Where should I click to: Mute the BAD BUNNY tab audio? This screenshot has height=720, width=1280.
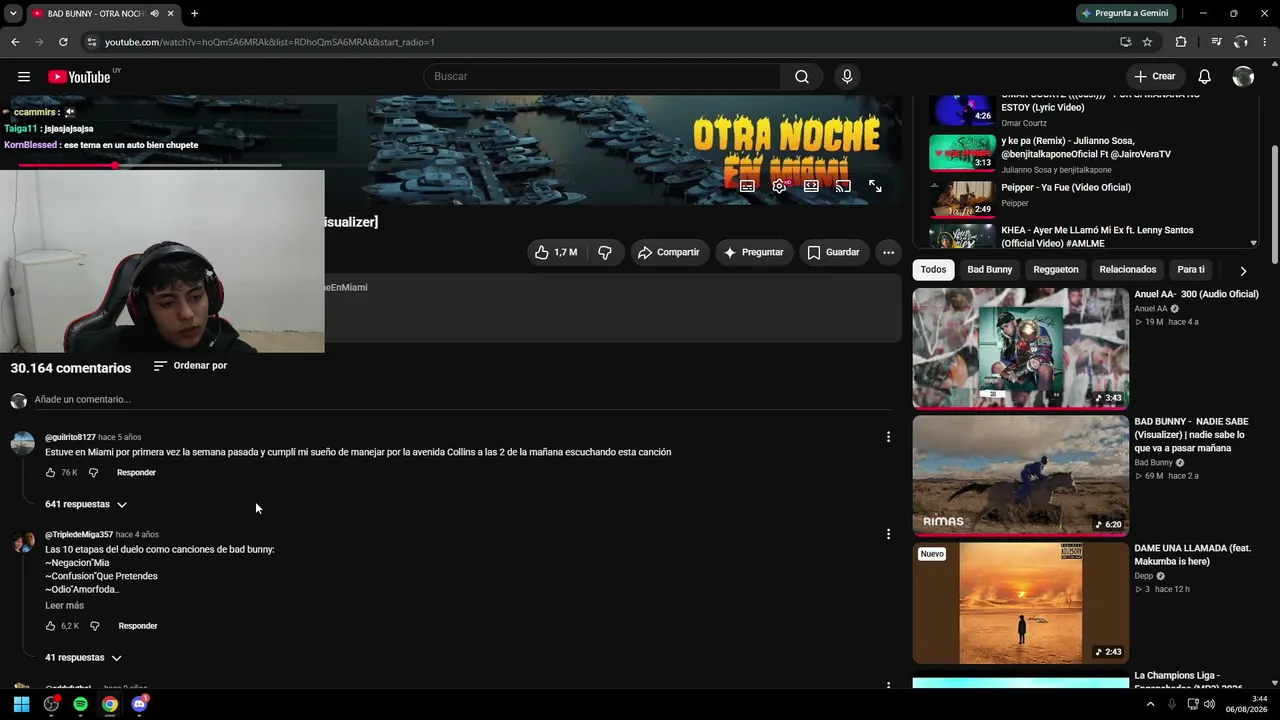tap(154, 14)
